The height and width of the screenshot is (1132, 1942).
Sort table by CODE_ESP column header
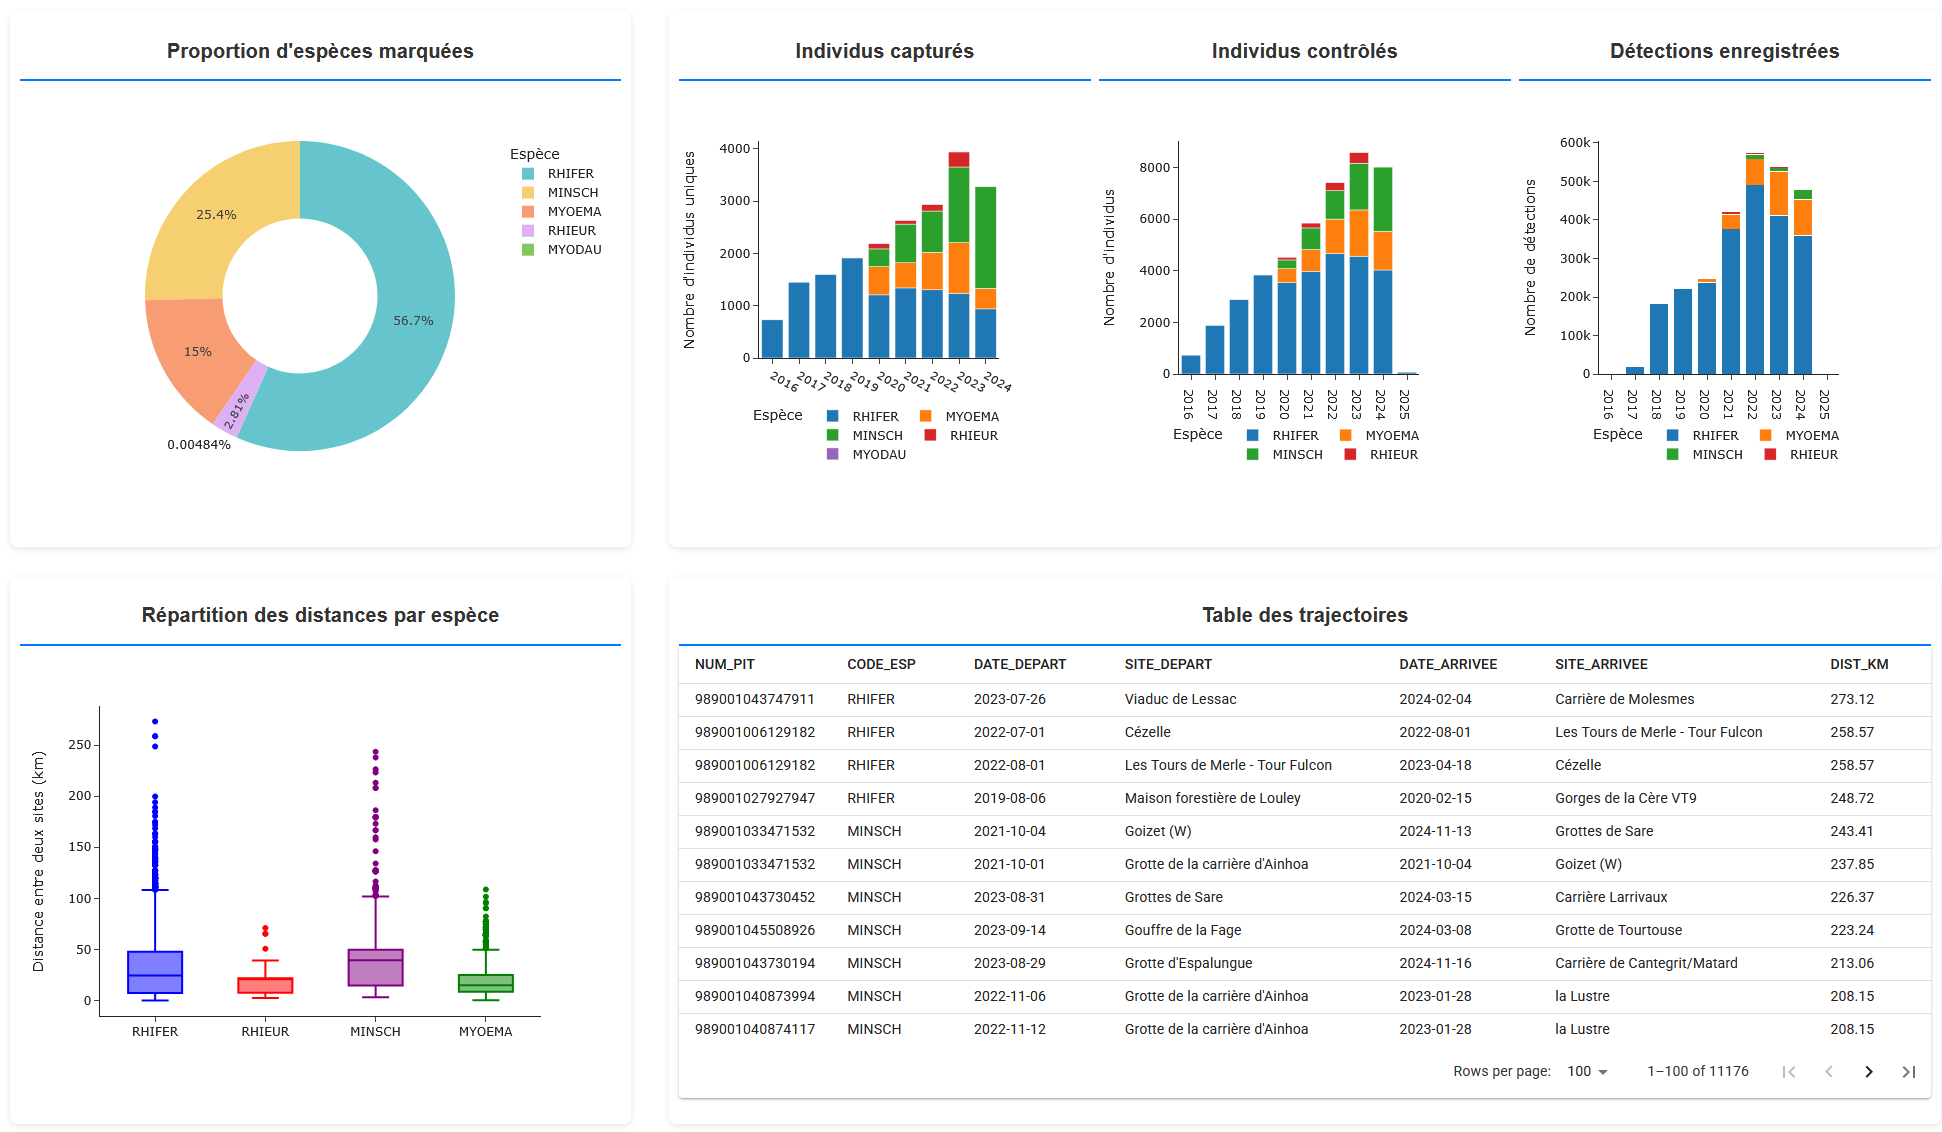coord(881,664)
